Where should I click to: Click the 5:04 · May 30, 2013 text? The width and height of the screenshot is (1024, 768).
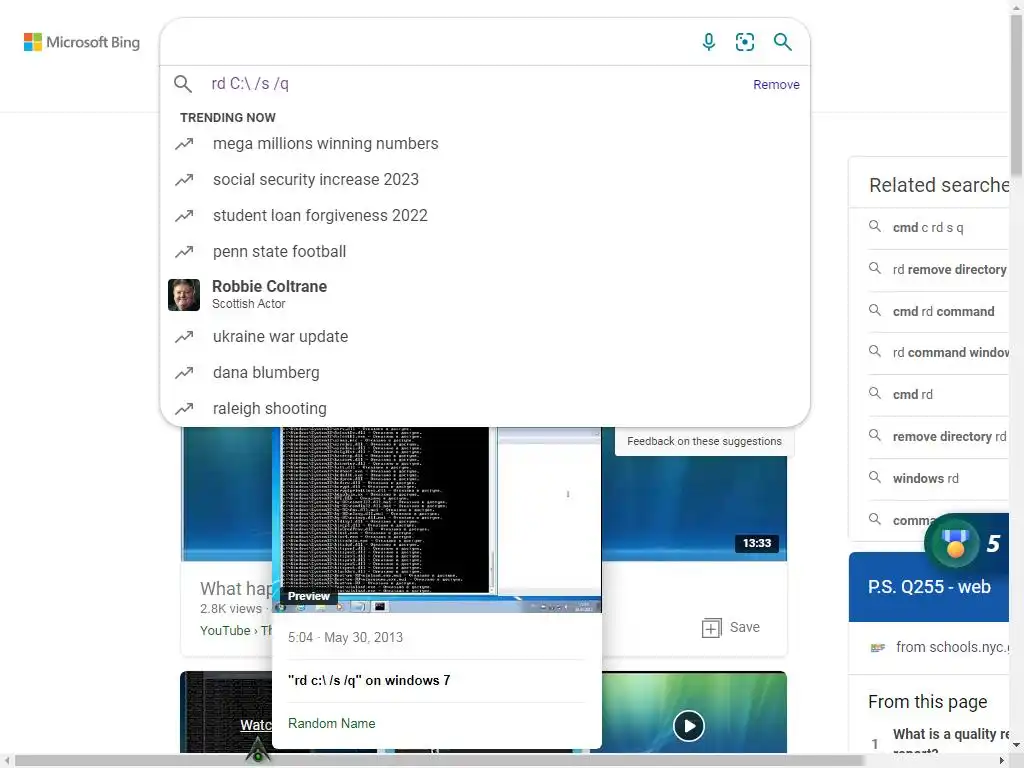(x=345, y=637)
